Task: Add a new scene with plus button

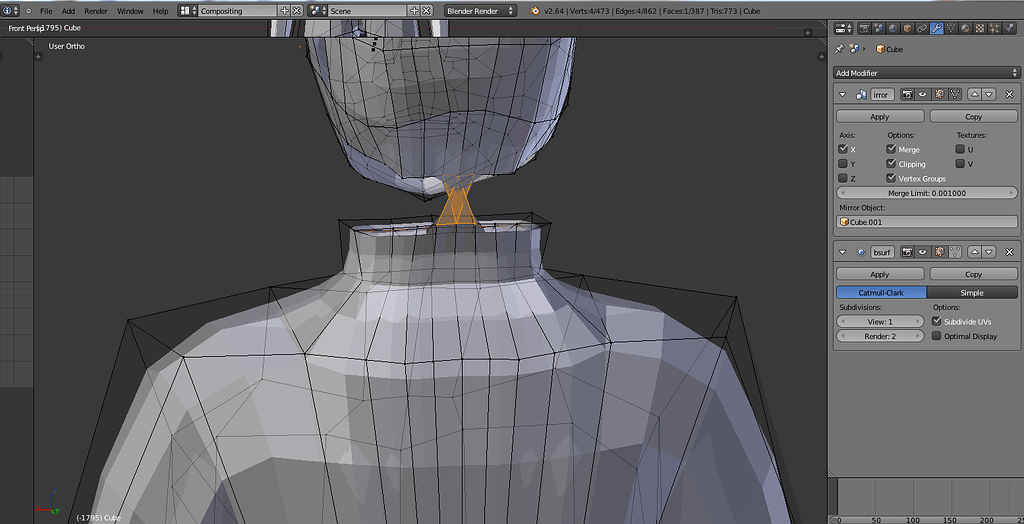Action: click(414, 11)
